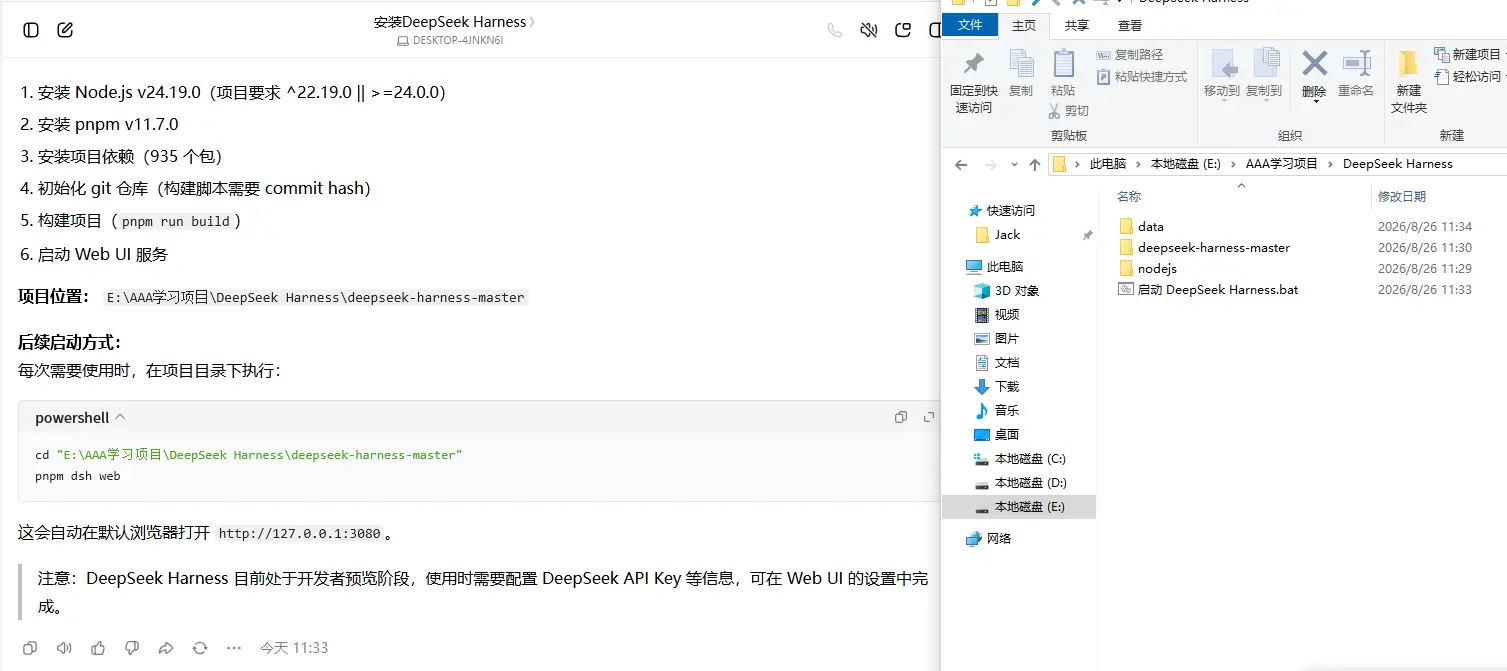This screenshot has width=1507, height=671.
Task: Copy the powershell code block
Action: click(x=901, y=417)
